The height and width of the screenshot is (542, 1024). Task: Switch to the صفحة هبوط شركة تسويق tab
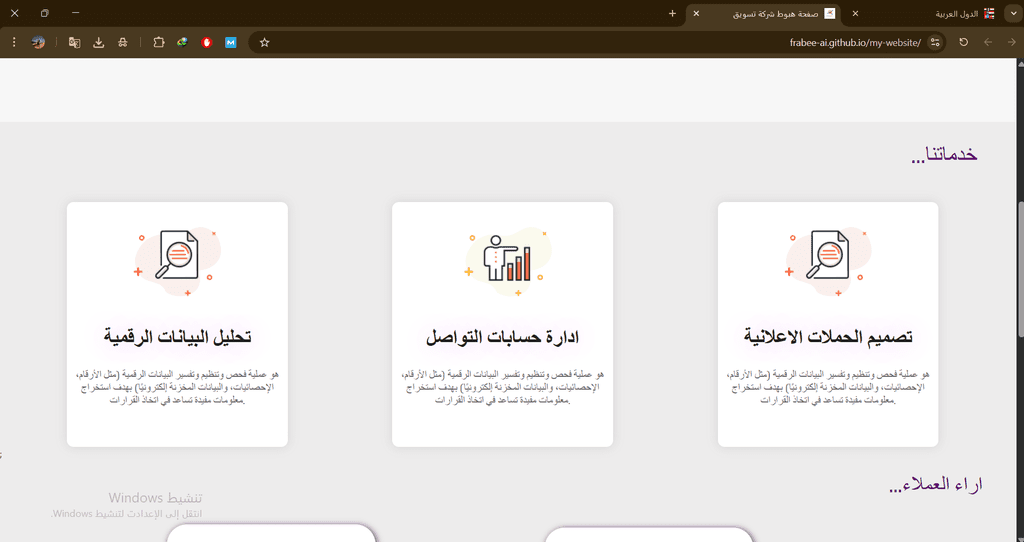[x=763, y=14]
